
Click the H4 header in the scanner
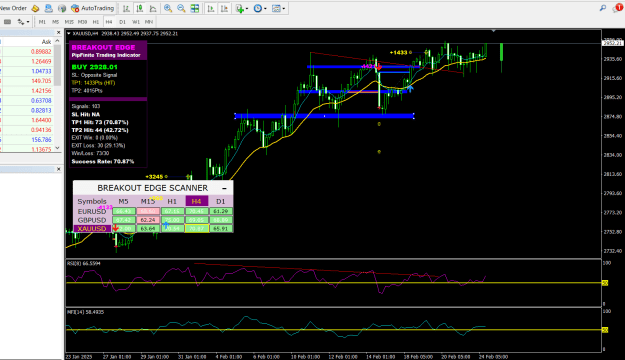coord(197,201)
